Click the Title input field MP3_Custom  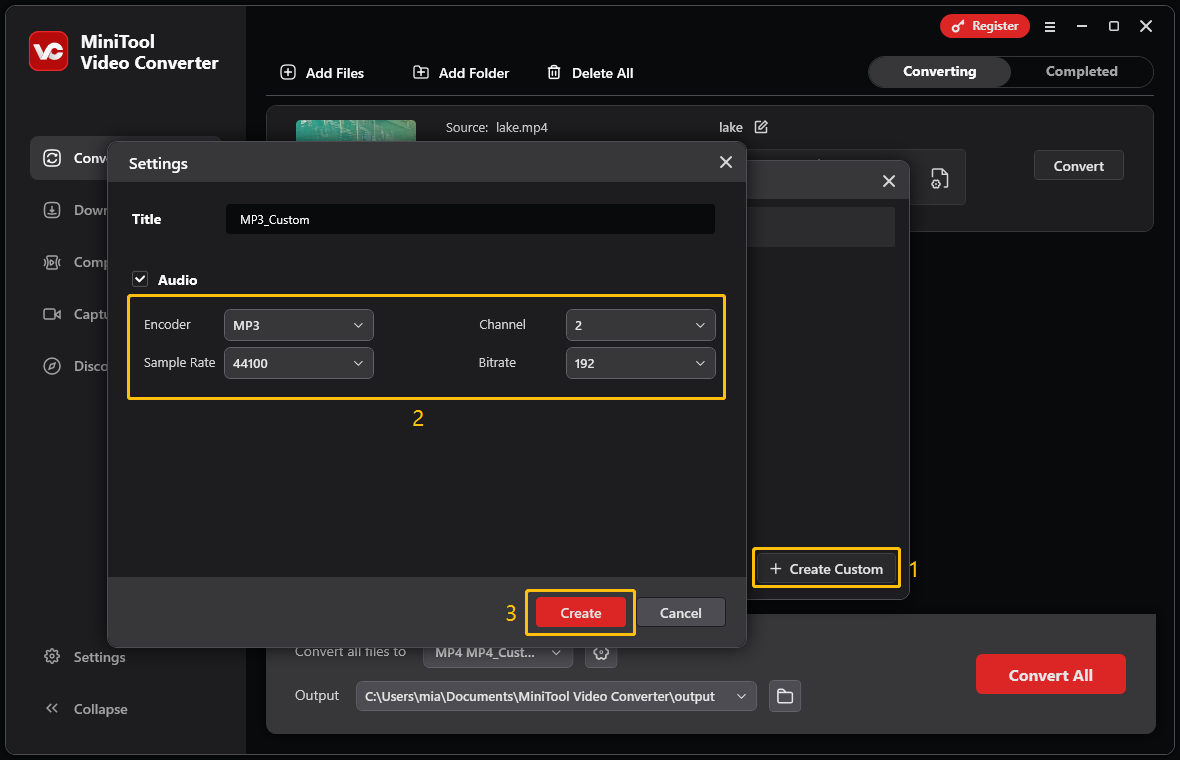470,219
